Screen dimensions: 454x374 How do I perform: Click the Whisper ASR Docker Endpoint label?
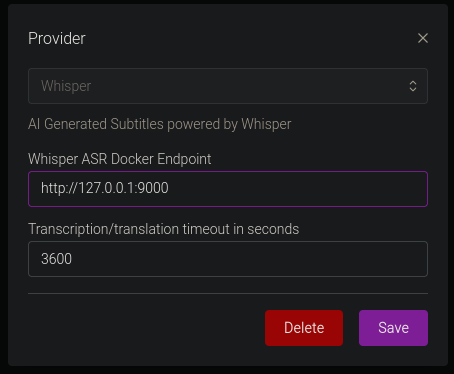[x=120, y=159]
